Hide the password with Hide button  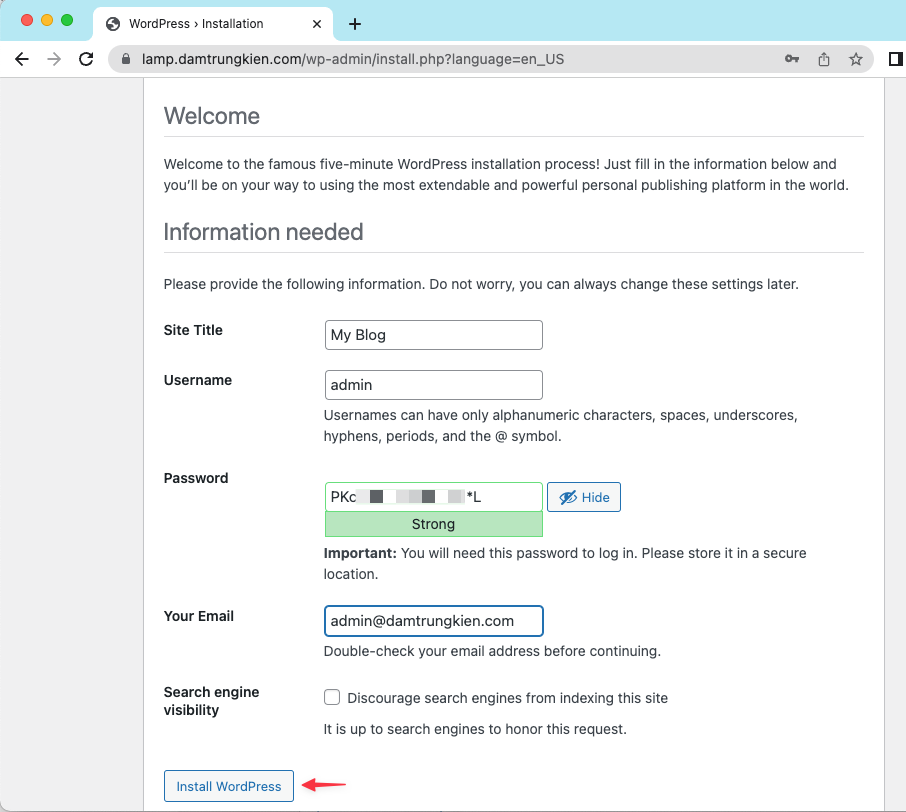(584, 497)
